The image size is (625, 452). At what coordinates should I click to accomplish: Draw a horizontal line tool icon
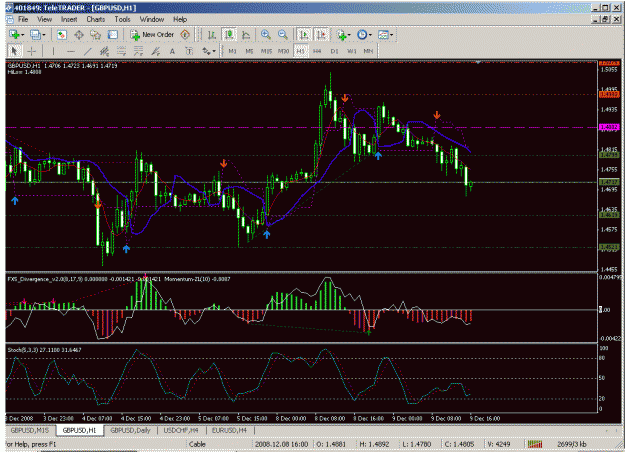pos(71,51)
